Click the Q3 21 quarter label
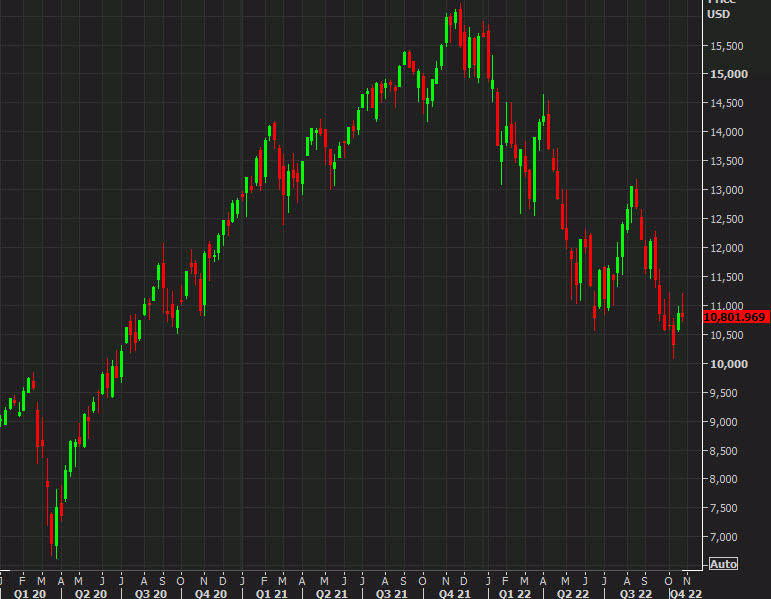771x599 pixels. tap(391, 594)
